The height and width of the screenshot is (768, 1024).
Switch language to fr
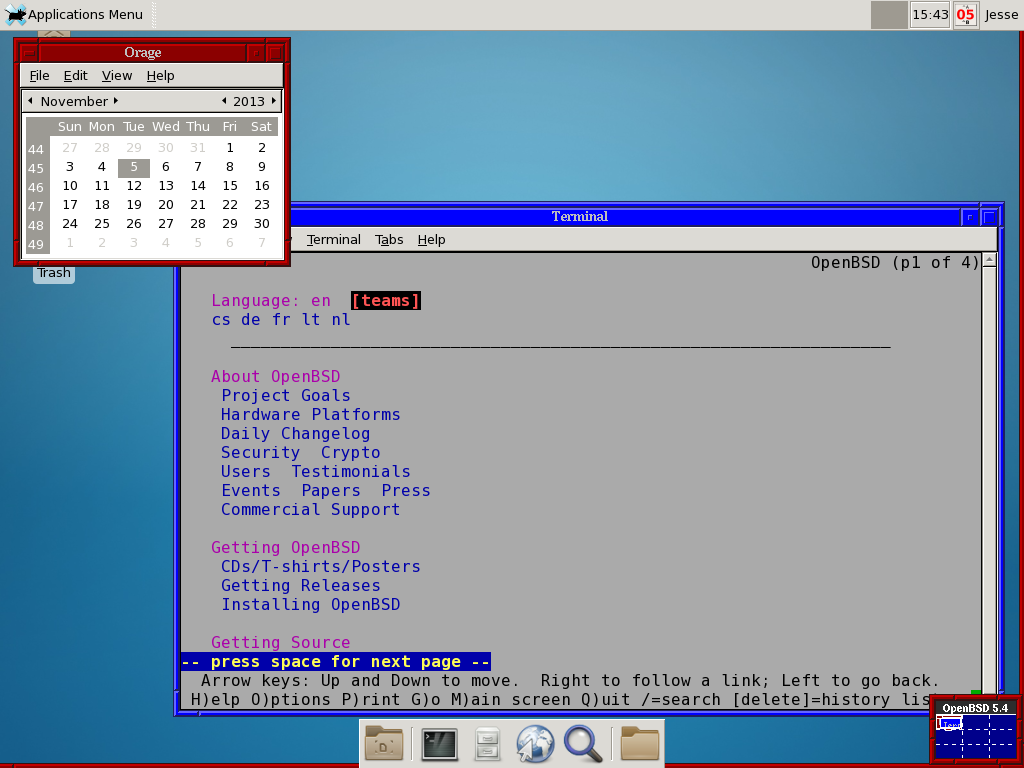281,319
